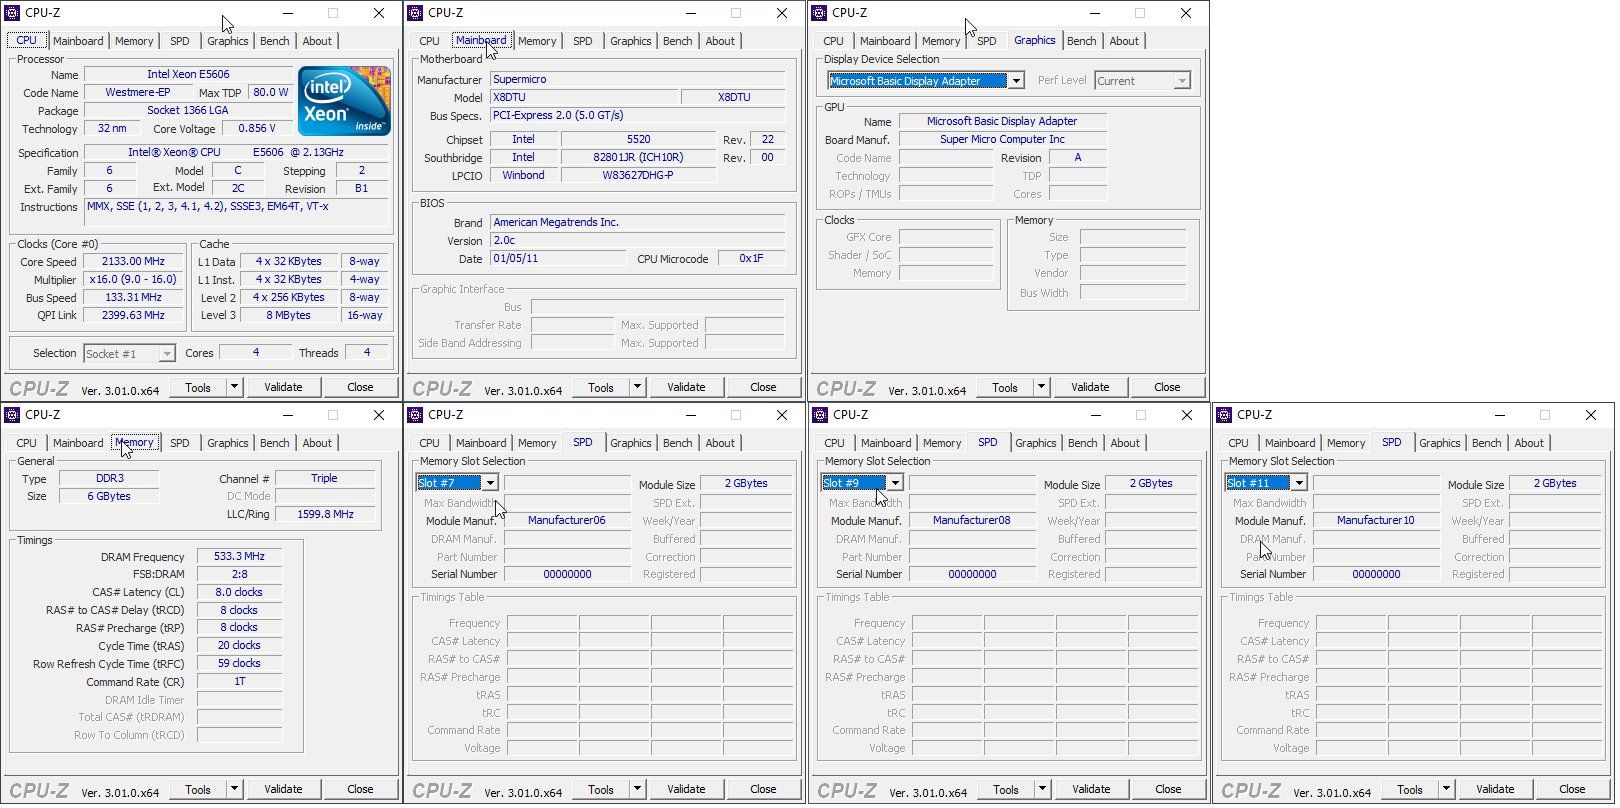Click the board manufacturer Super Micro Computer Inc
The image size is (1620, 808).
(1002, 140)
